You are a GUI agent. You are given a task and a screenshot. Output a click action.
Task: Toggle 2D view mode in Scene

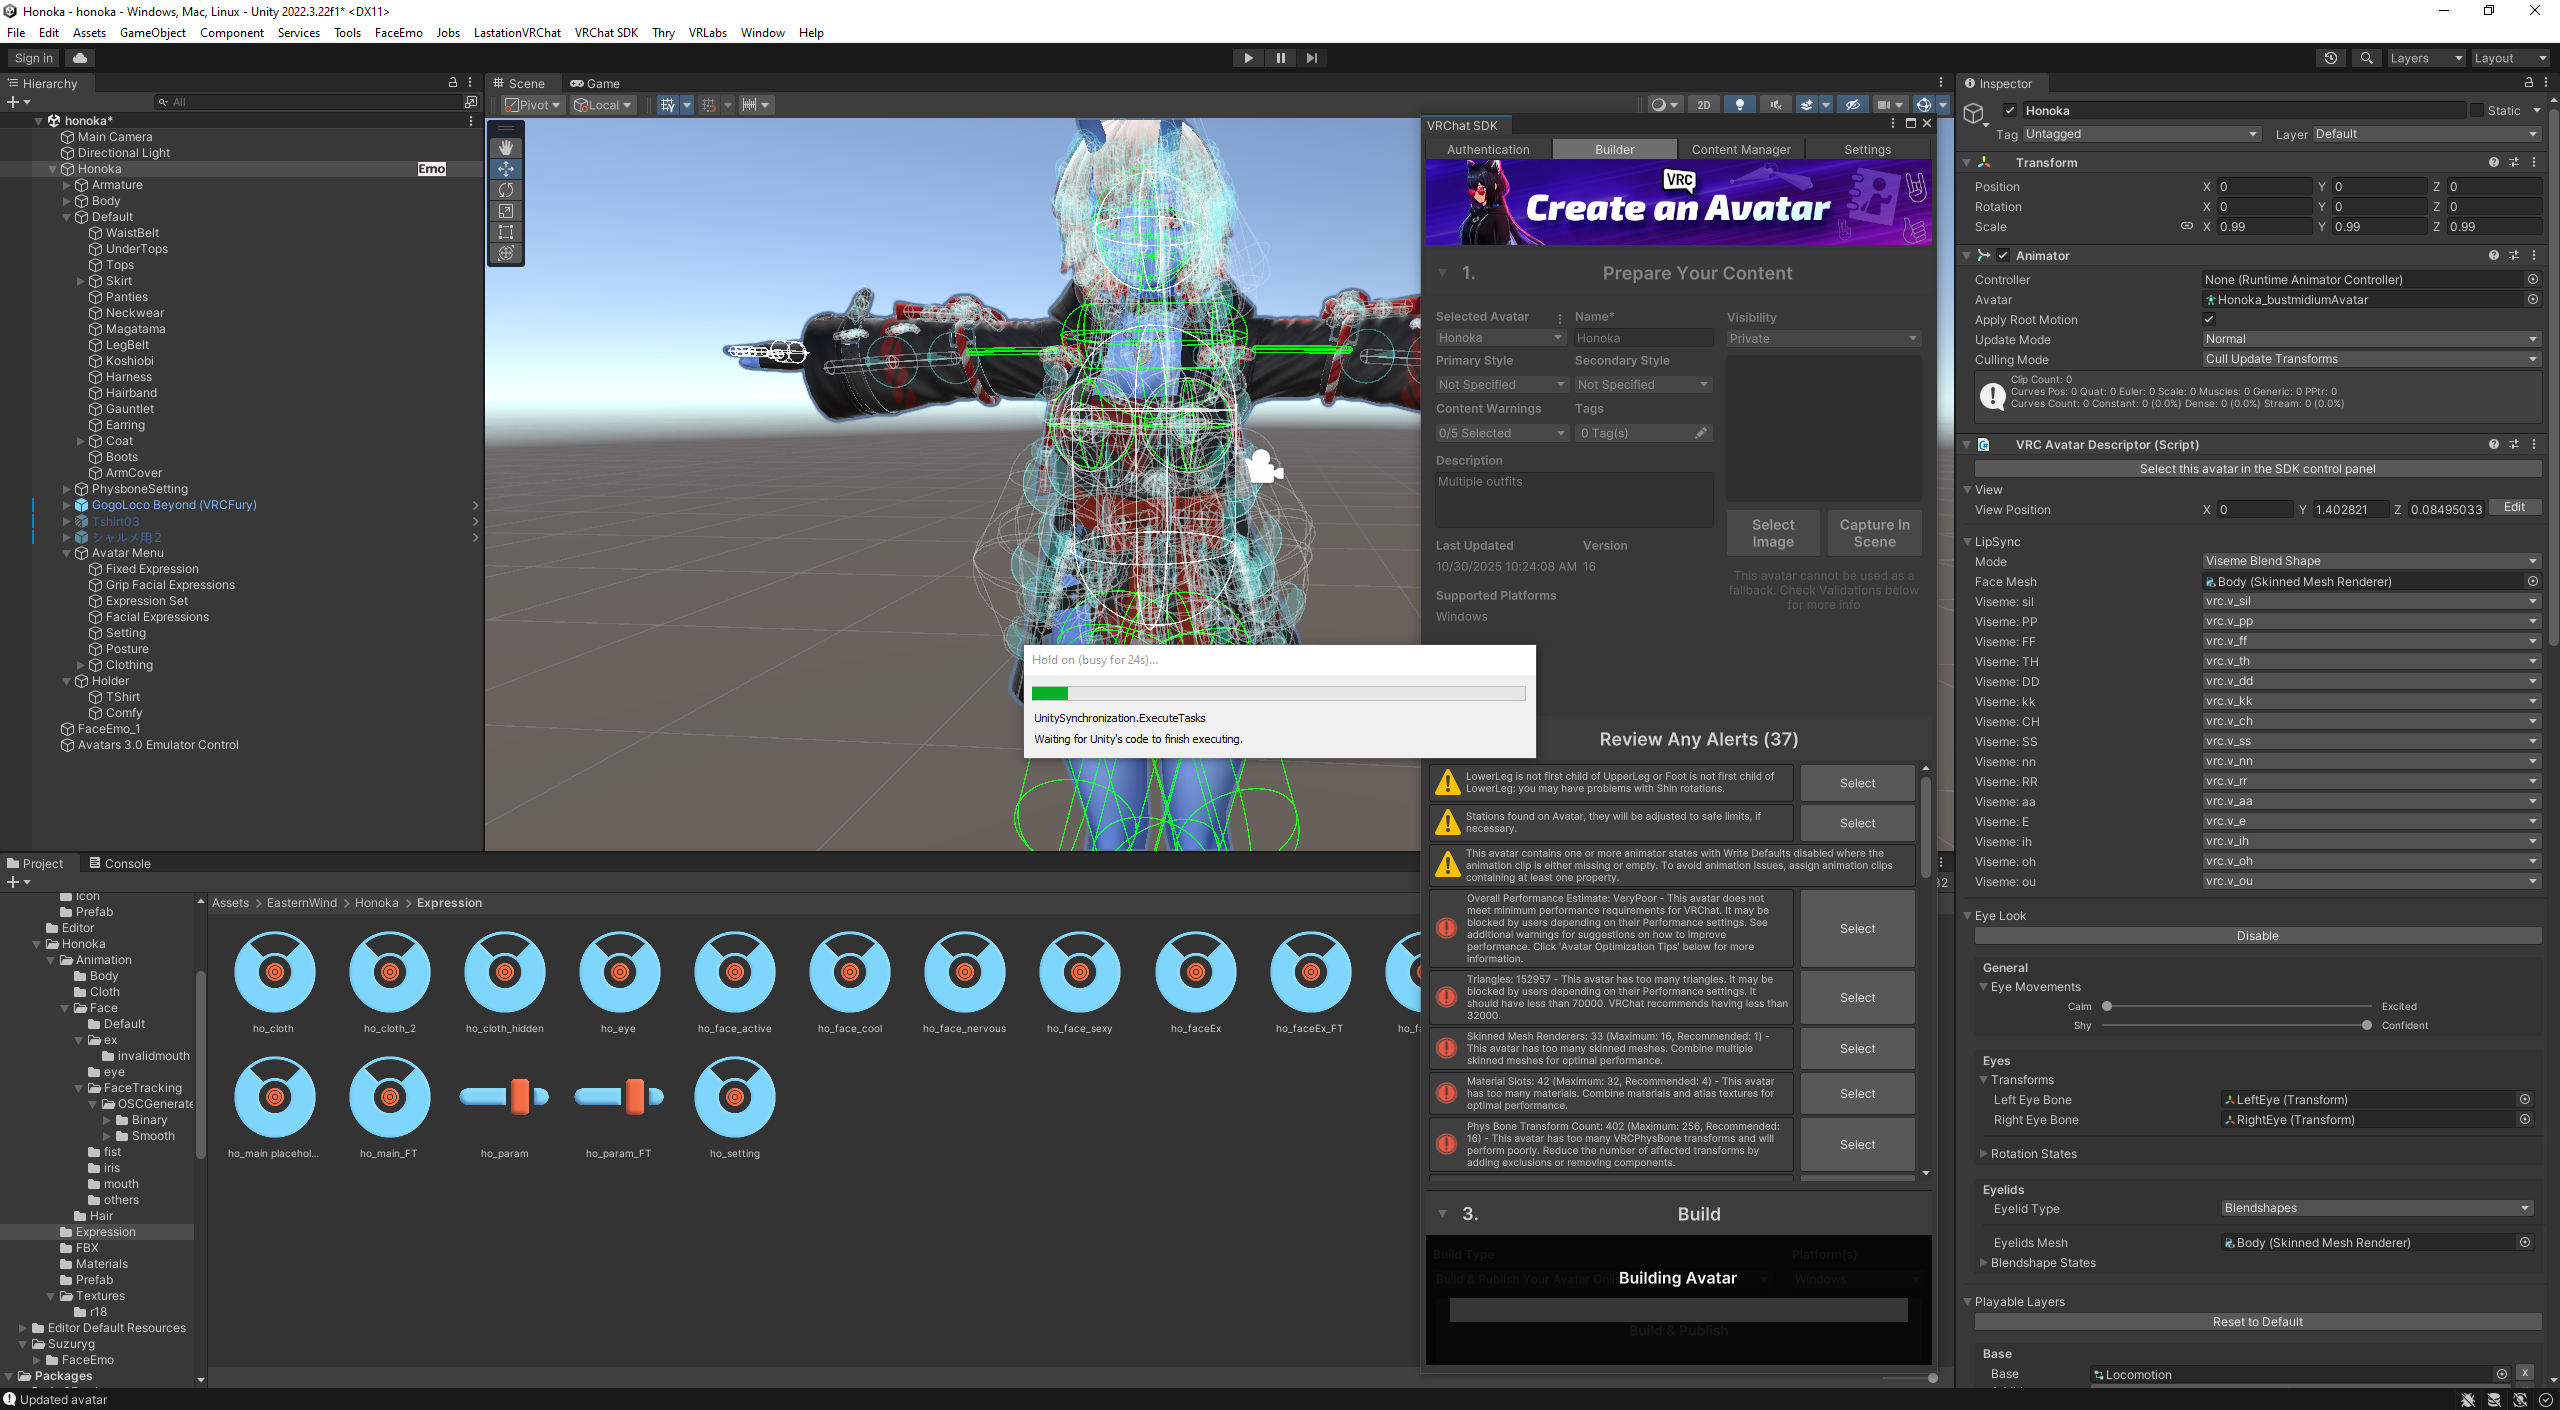[1704, 105]
